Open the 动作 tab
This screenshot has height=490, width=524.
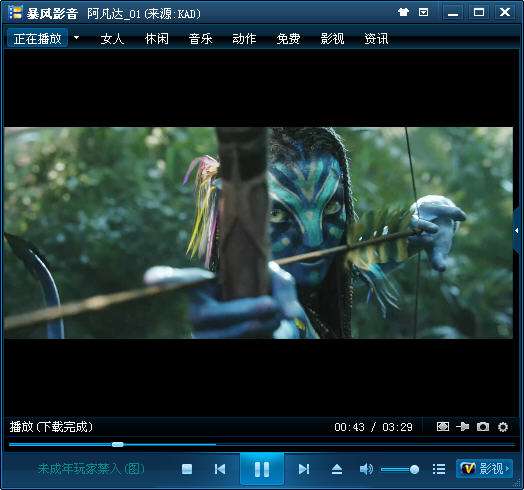[244, 39]
